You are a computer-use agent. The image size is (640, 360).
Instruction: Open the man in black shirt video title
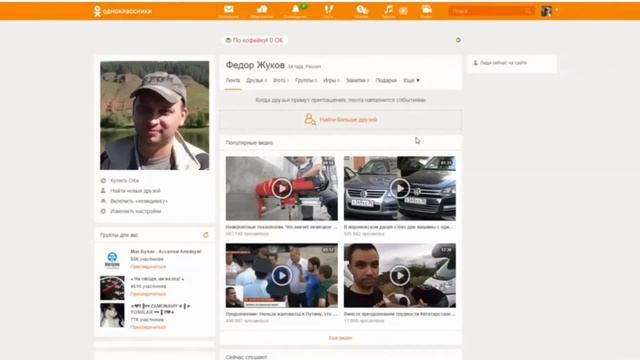399,314
